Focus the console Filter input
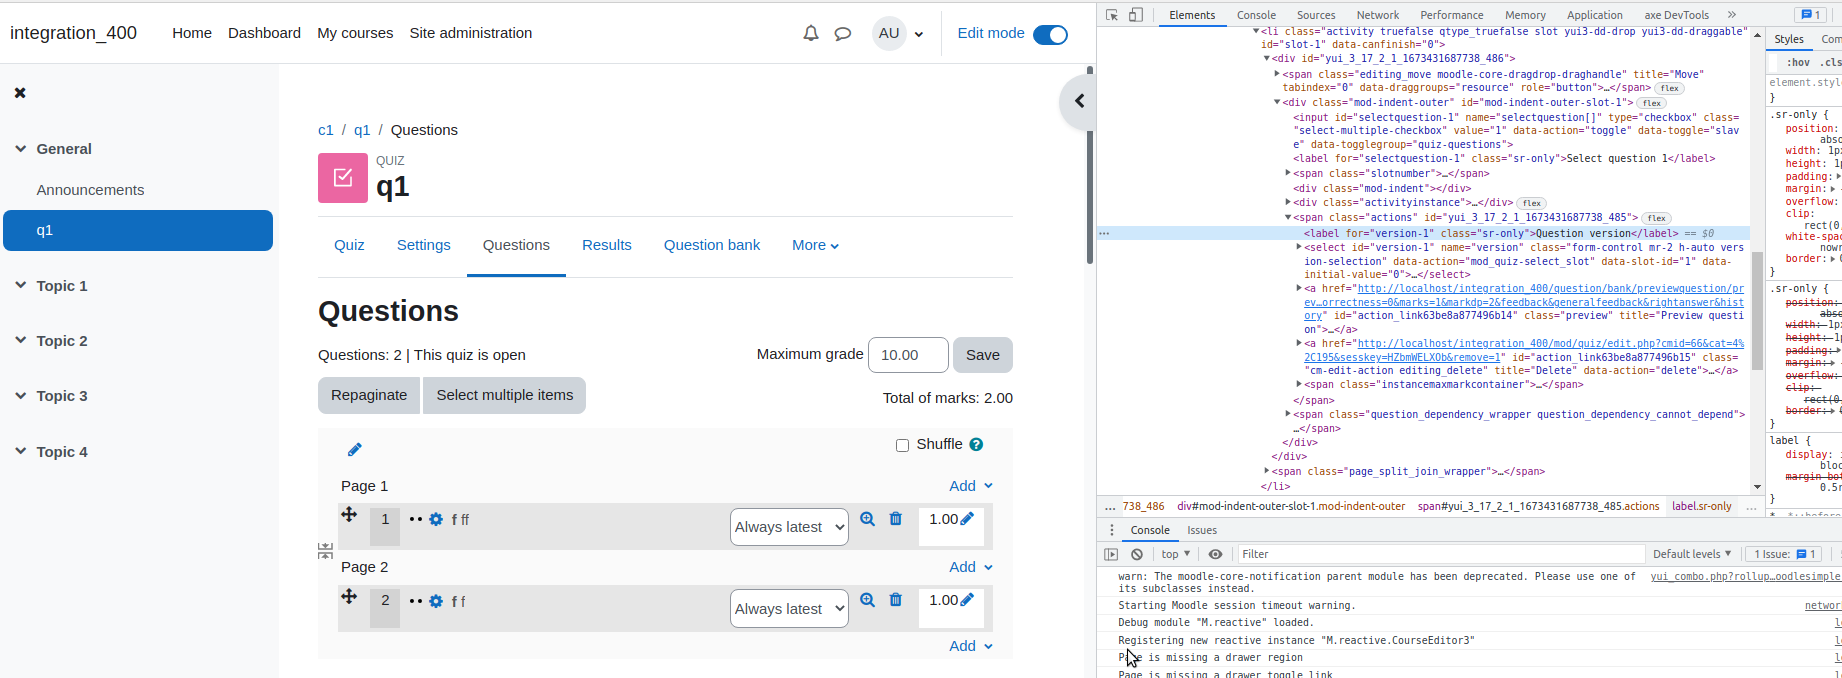This screenshot has width=1842, height=678. click(x=1441, y=554)
